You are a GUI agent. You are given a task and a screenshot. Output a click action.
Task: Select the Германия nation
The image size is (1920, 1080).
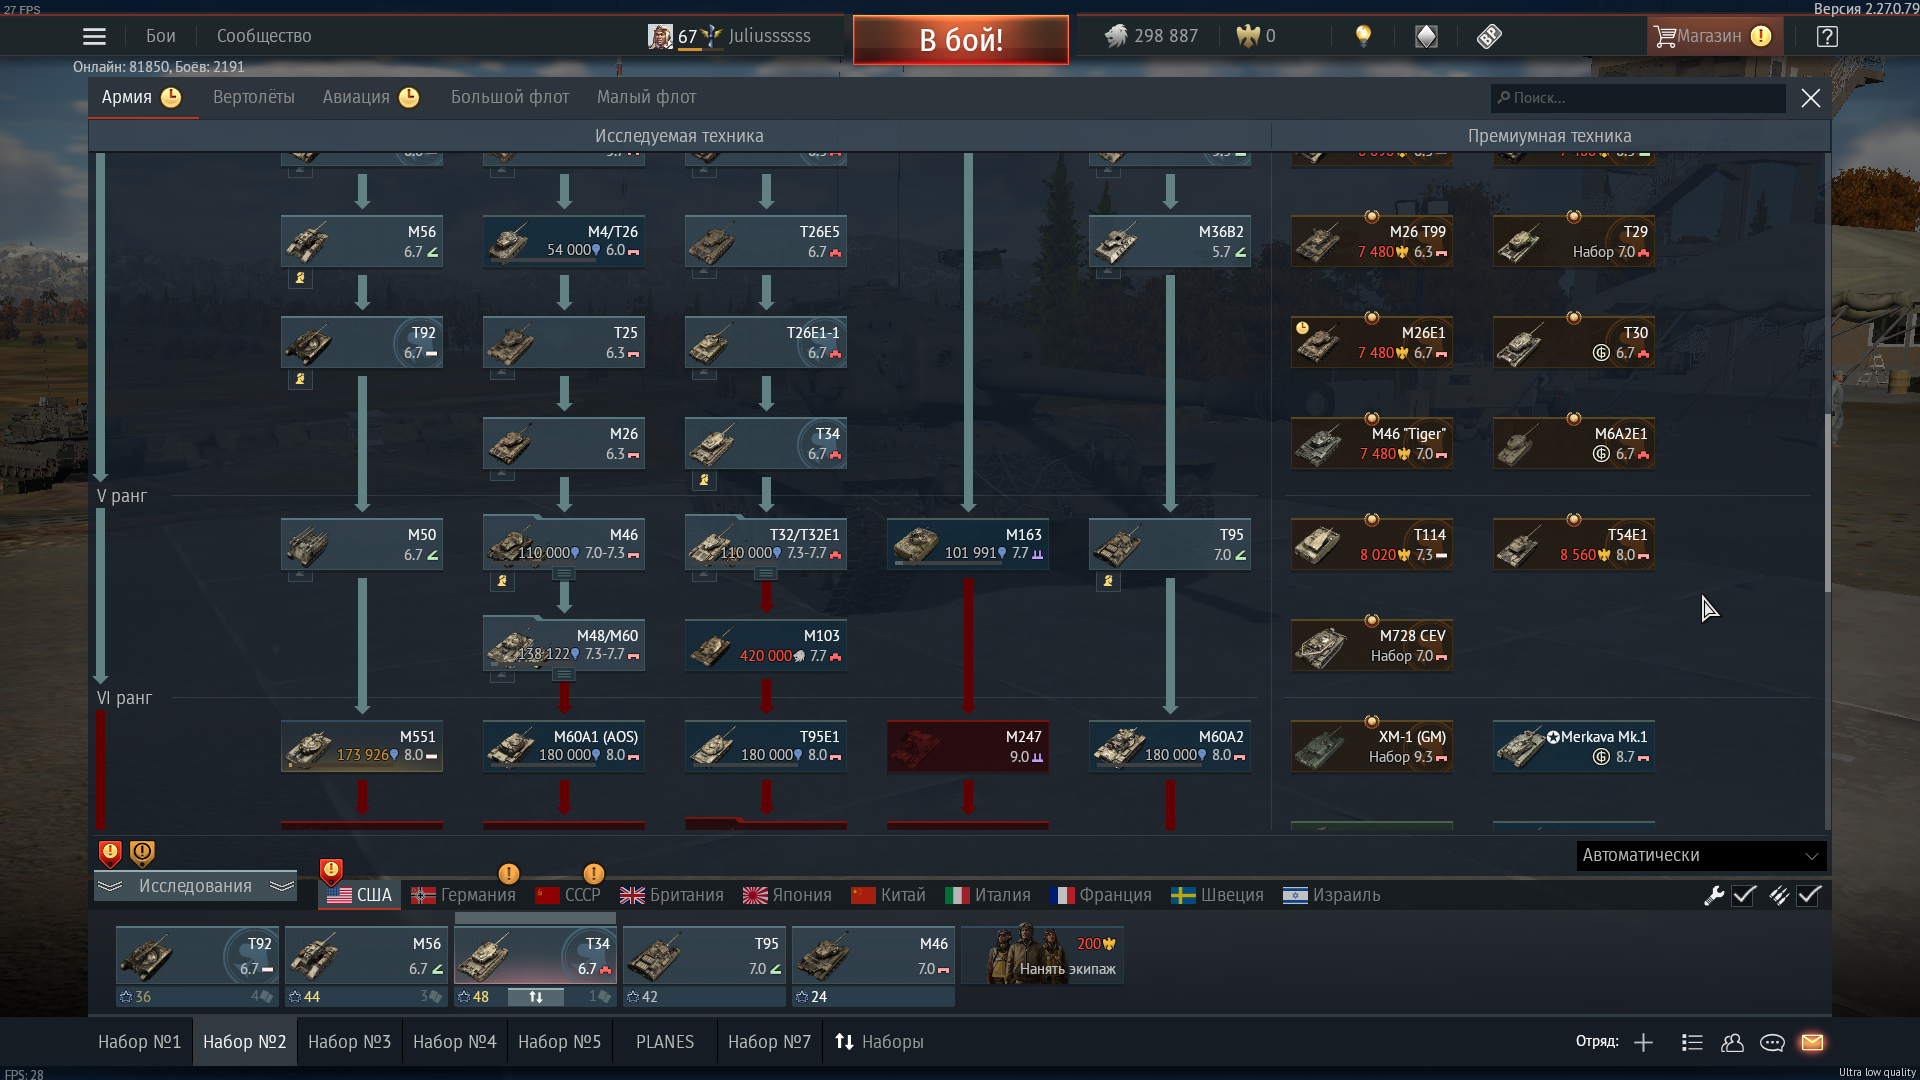464,895
